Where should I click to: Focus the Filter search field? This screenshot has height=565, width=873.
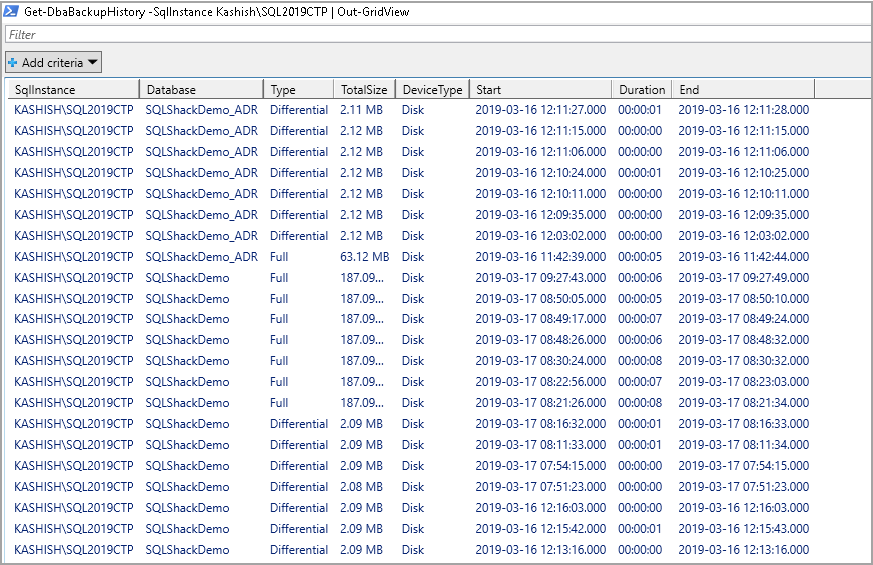tap(438, 35)
